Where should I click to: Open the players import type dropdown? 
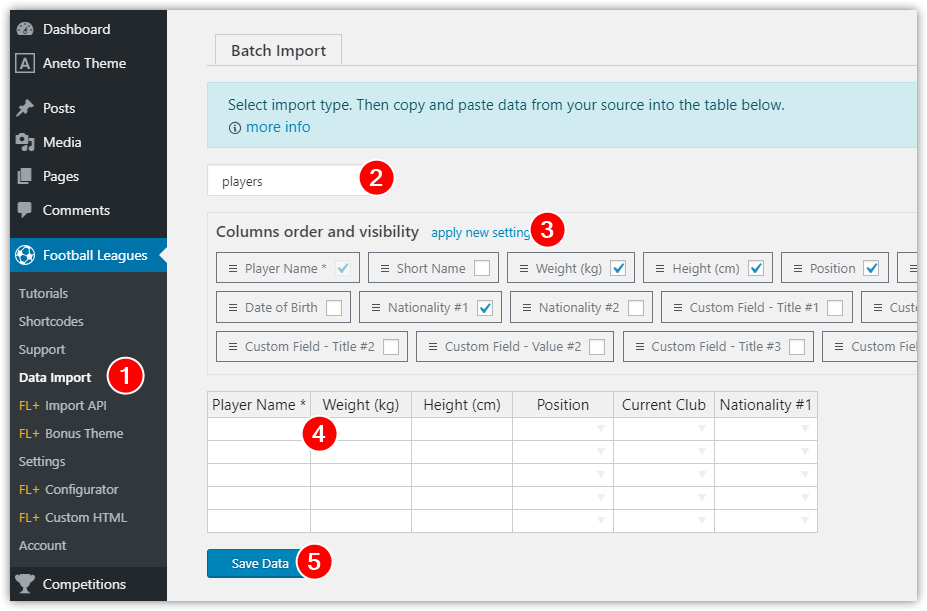290,181
